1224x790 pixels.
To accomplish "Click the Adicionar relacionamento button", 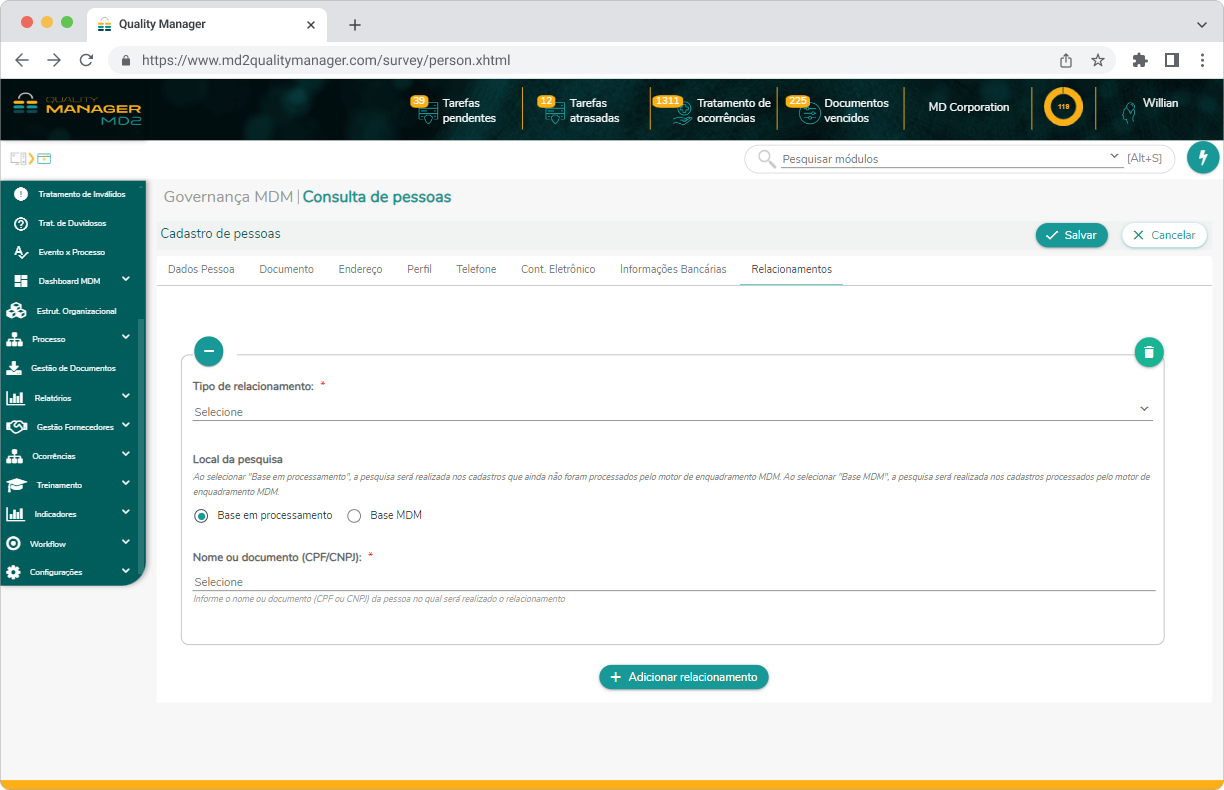I will pos(684,677).
